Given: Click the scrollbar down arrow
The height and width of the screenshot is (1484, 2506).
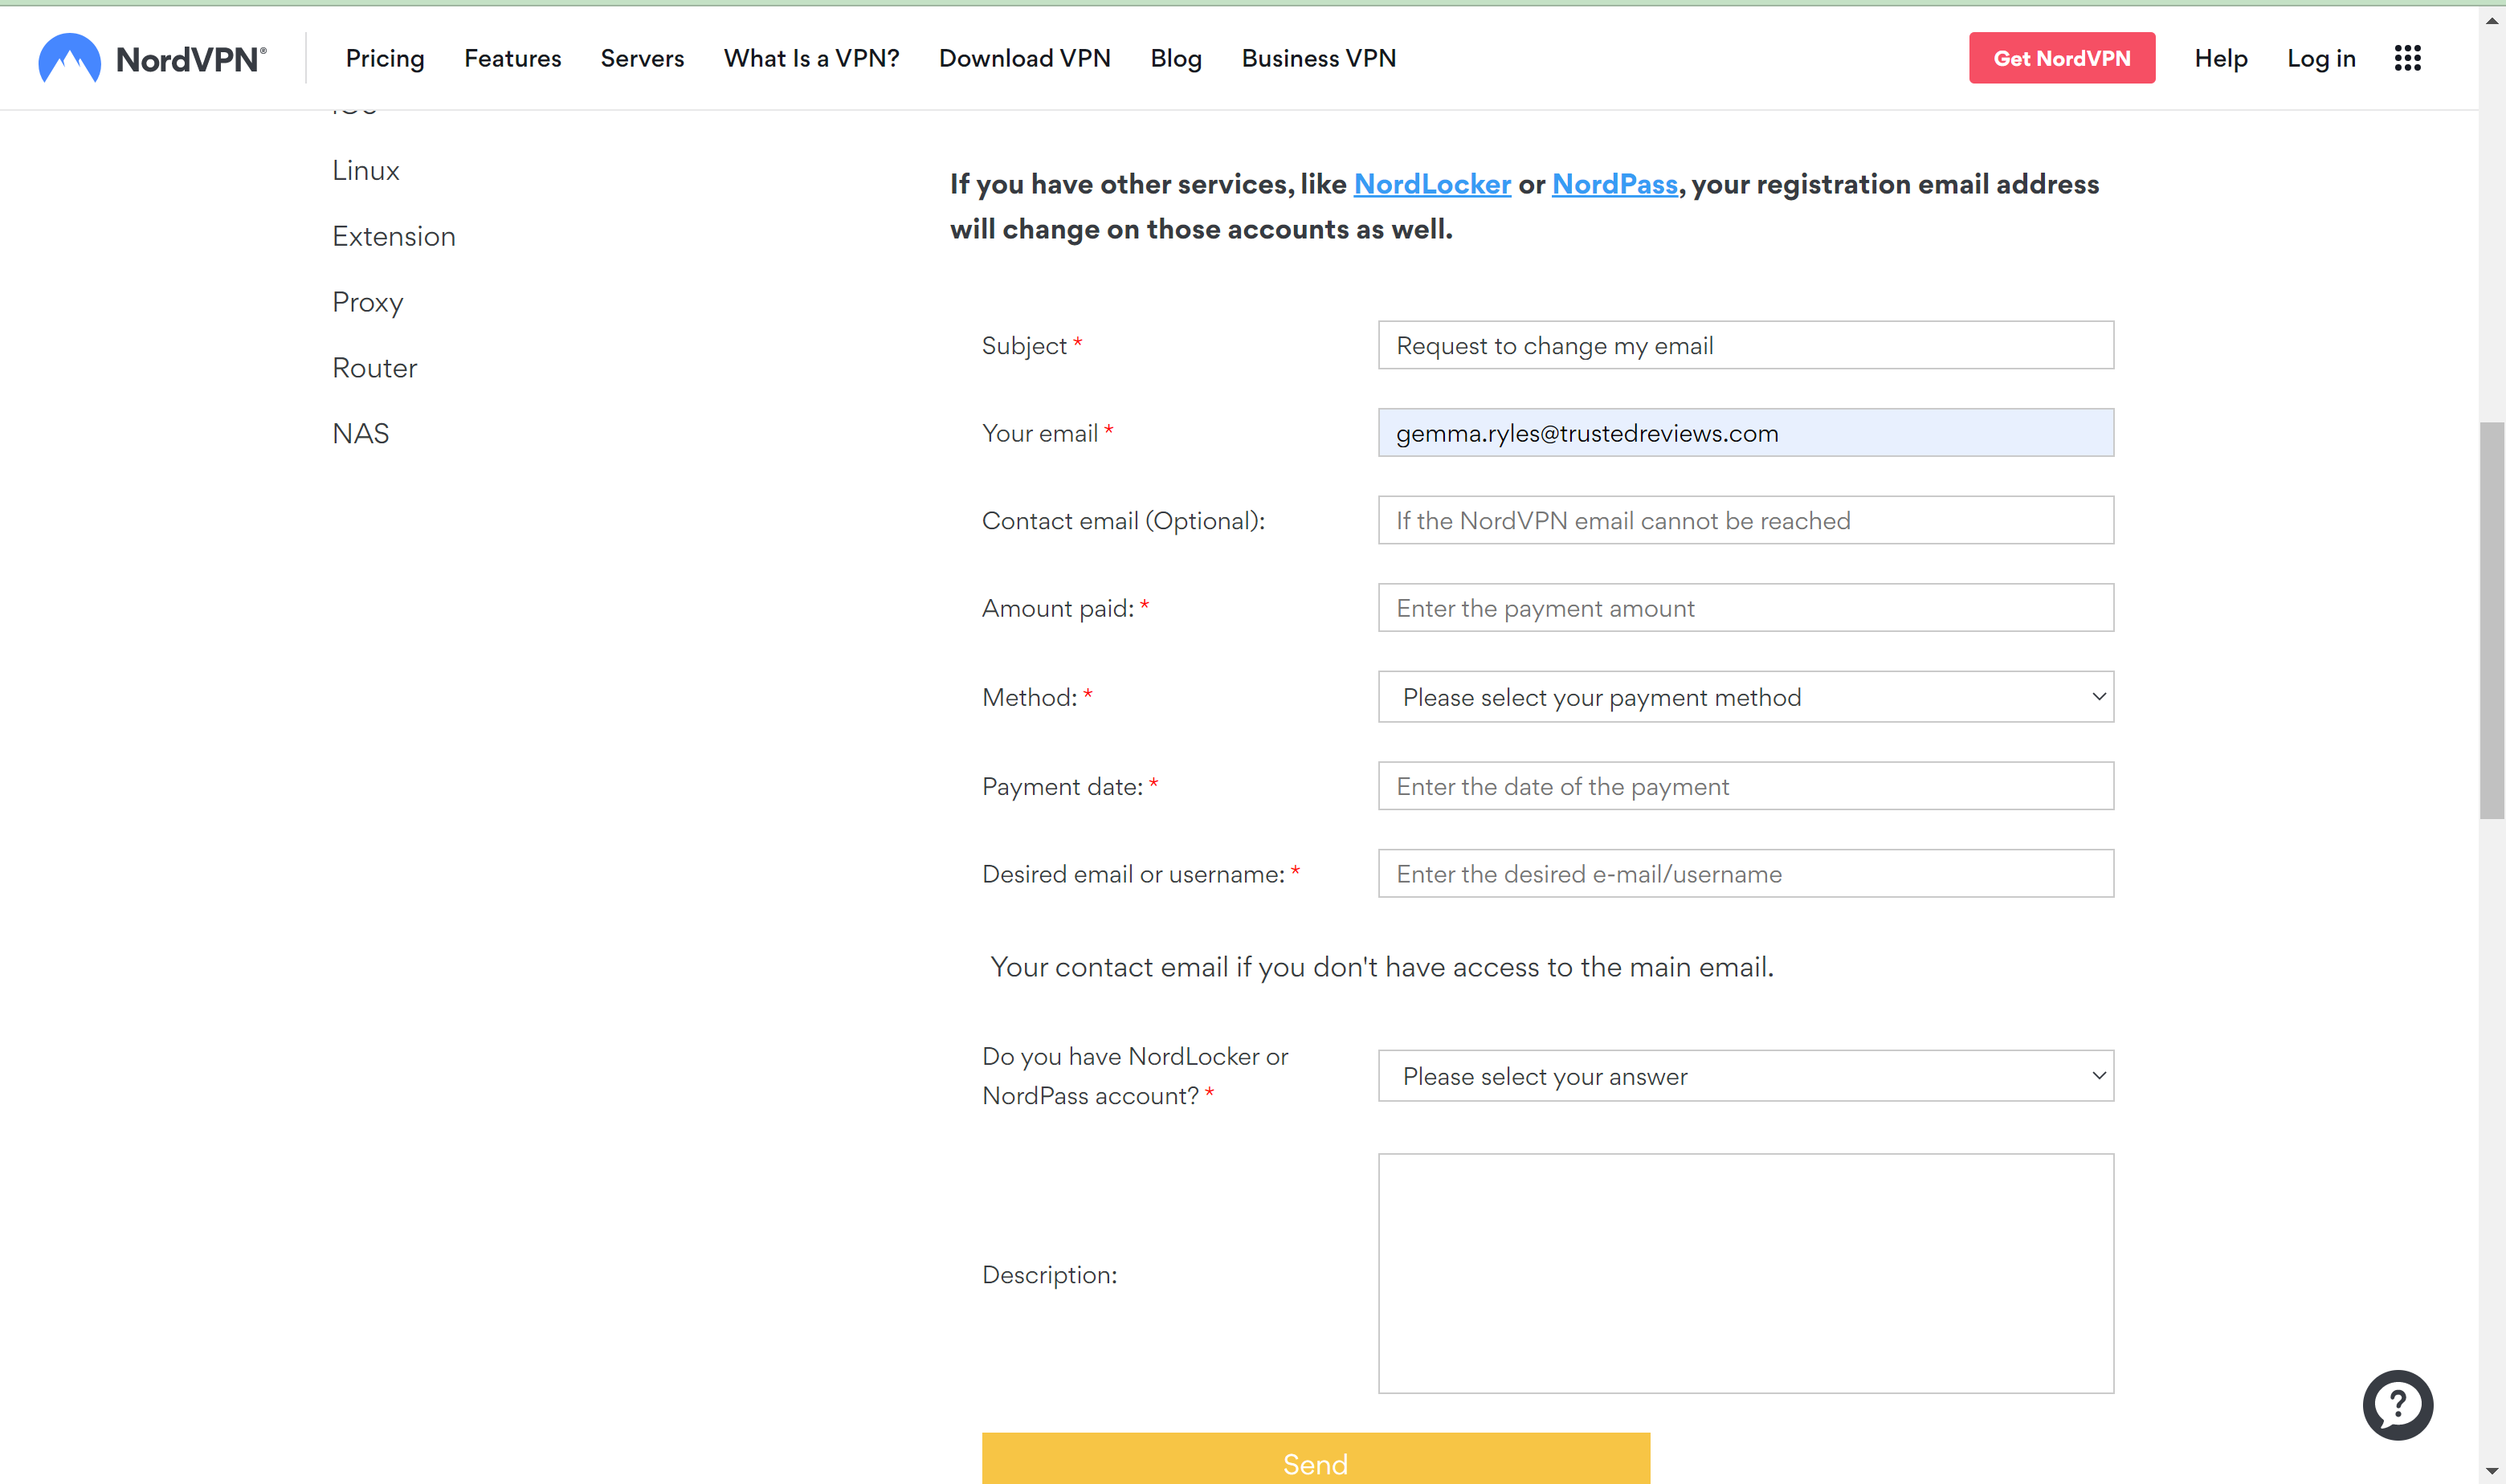Looking at the screenshot, I should (2491, 1471).
